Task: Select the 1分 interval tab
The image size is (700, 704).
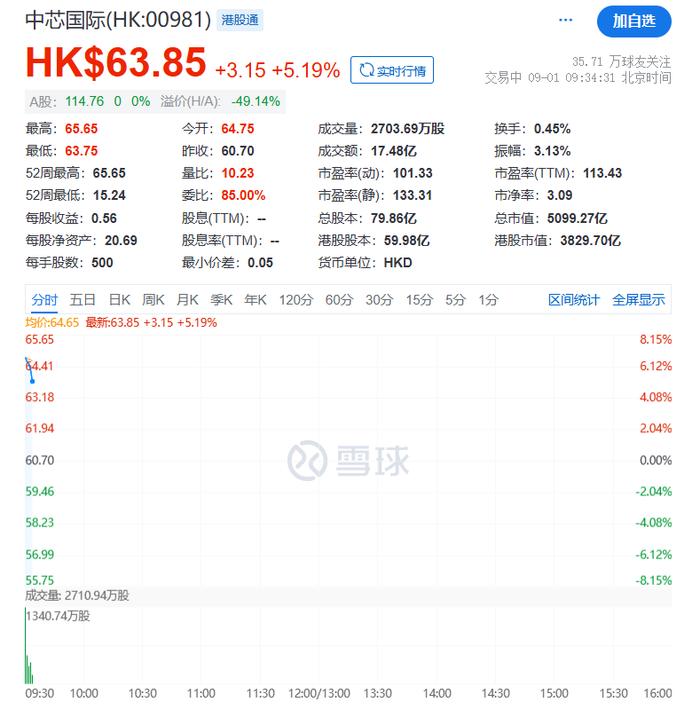Action: pos(488,299)
